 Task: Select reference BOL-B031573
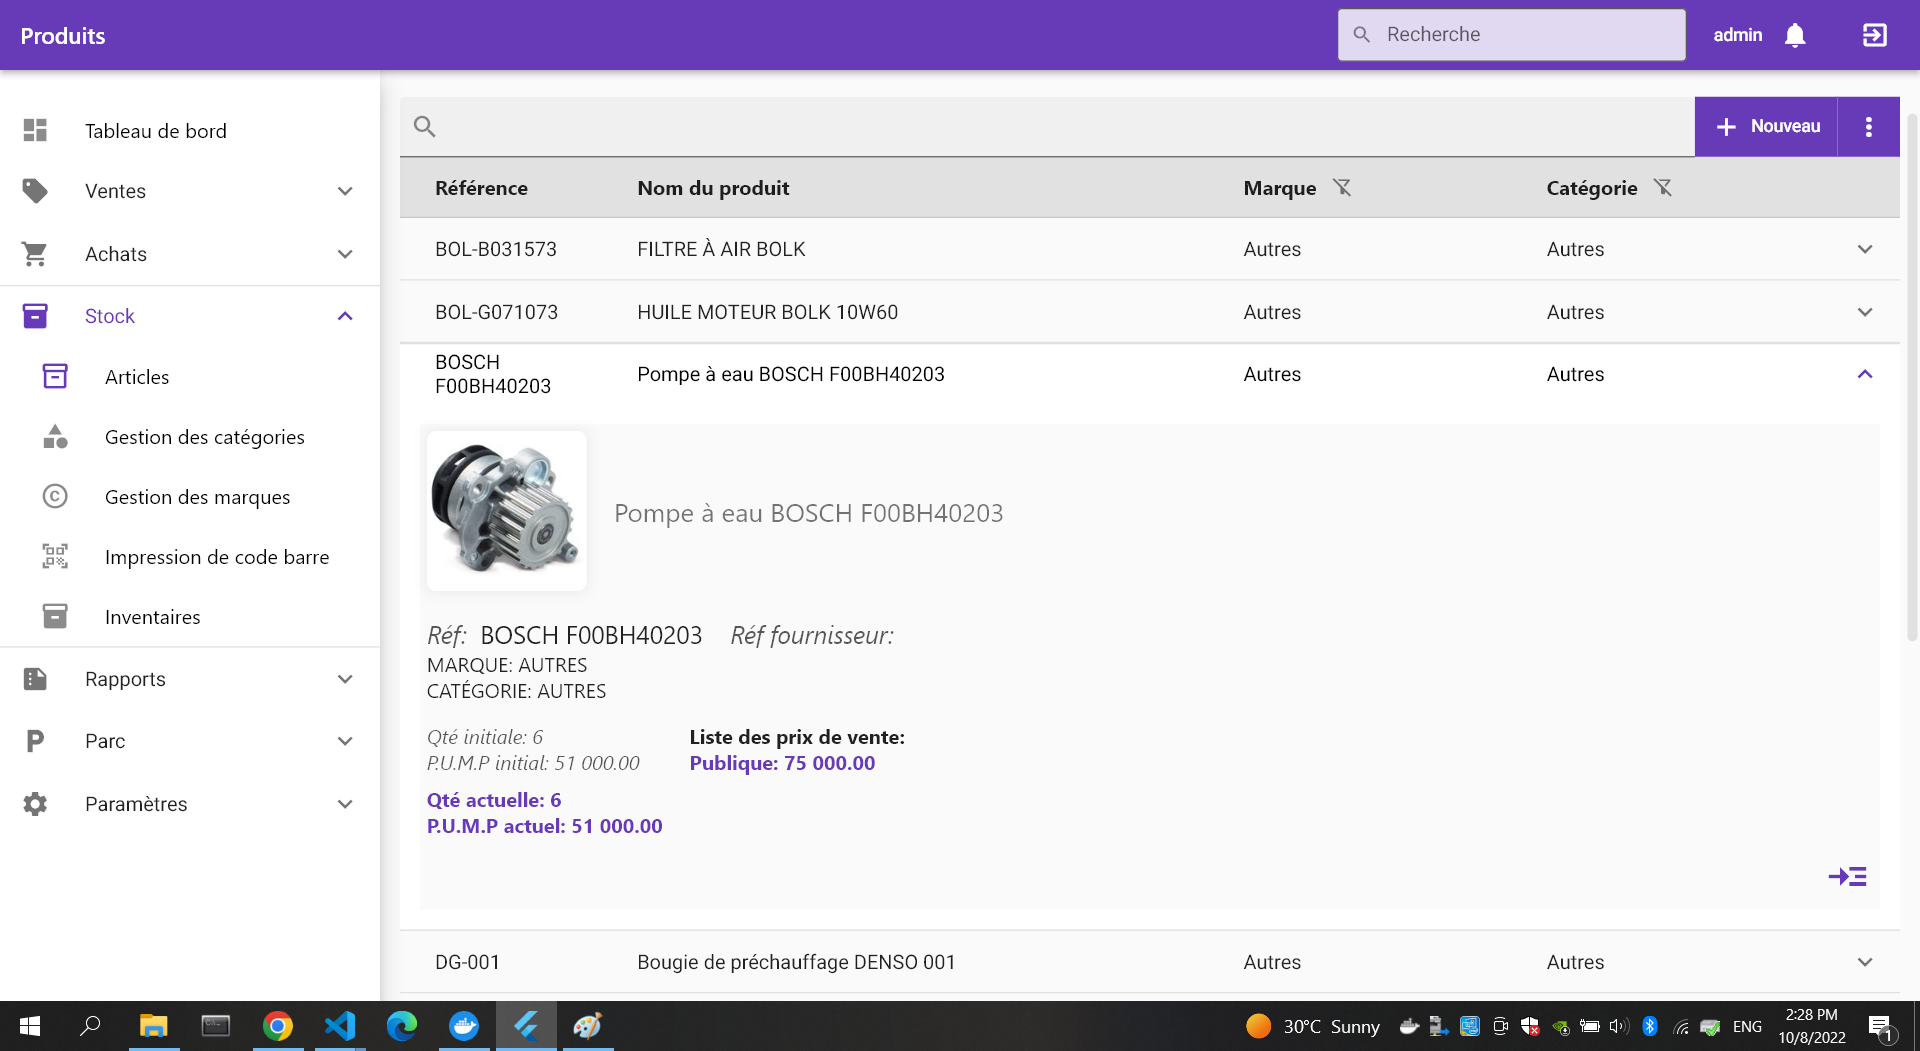[x=496, y=249]
